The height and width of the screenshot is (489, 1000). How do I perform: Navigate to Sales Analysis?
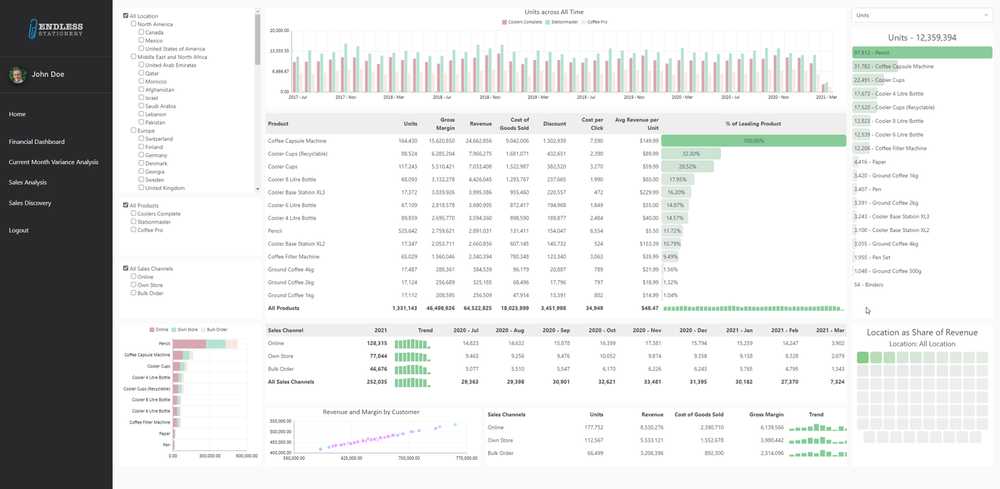point(27,182)
